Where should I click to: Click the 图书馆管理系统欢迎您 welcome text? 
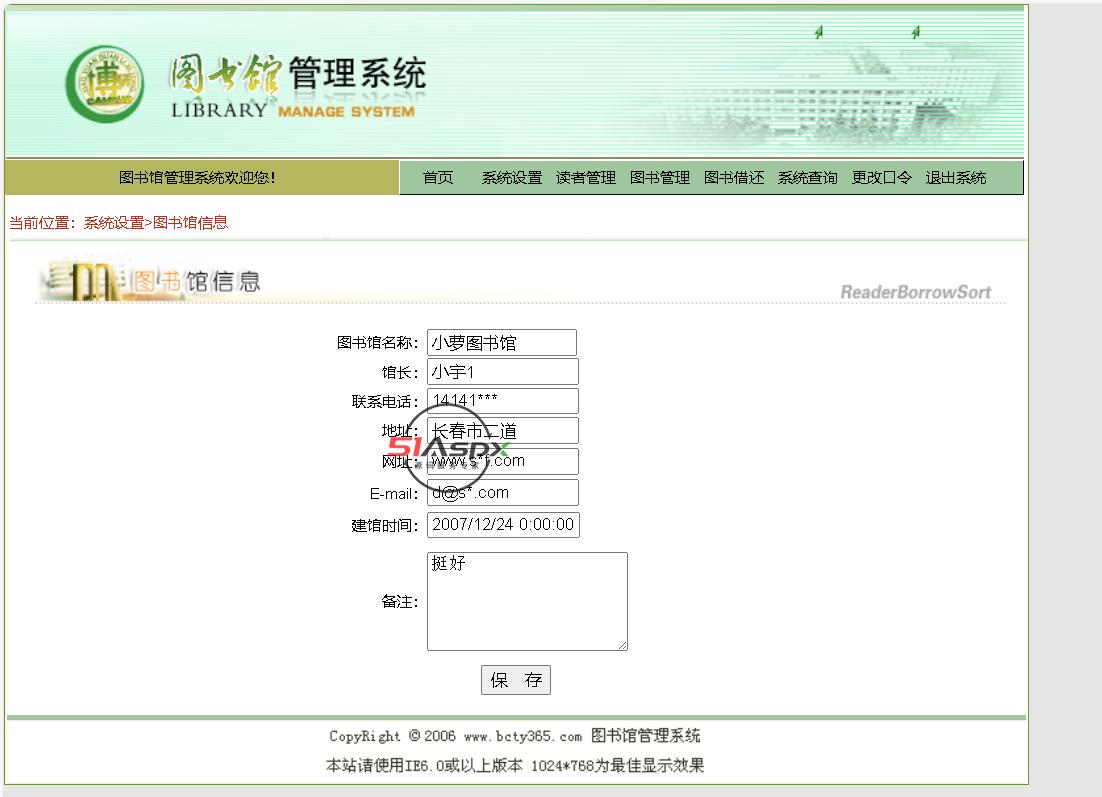point(197,178)
